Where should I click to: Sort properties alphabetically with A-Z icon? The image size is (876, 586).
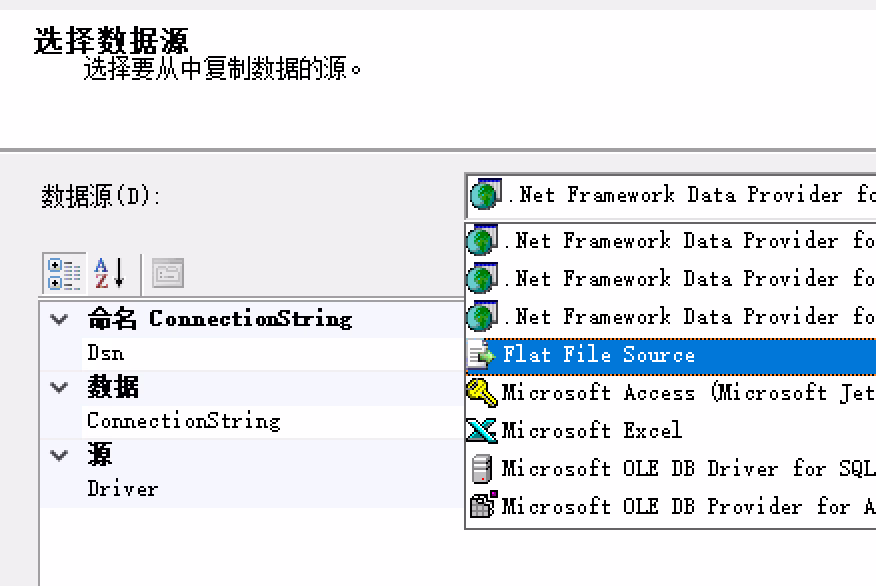(108, 272)
